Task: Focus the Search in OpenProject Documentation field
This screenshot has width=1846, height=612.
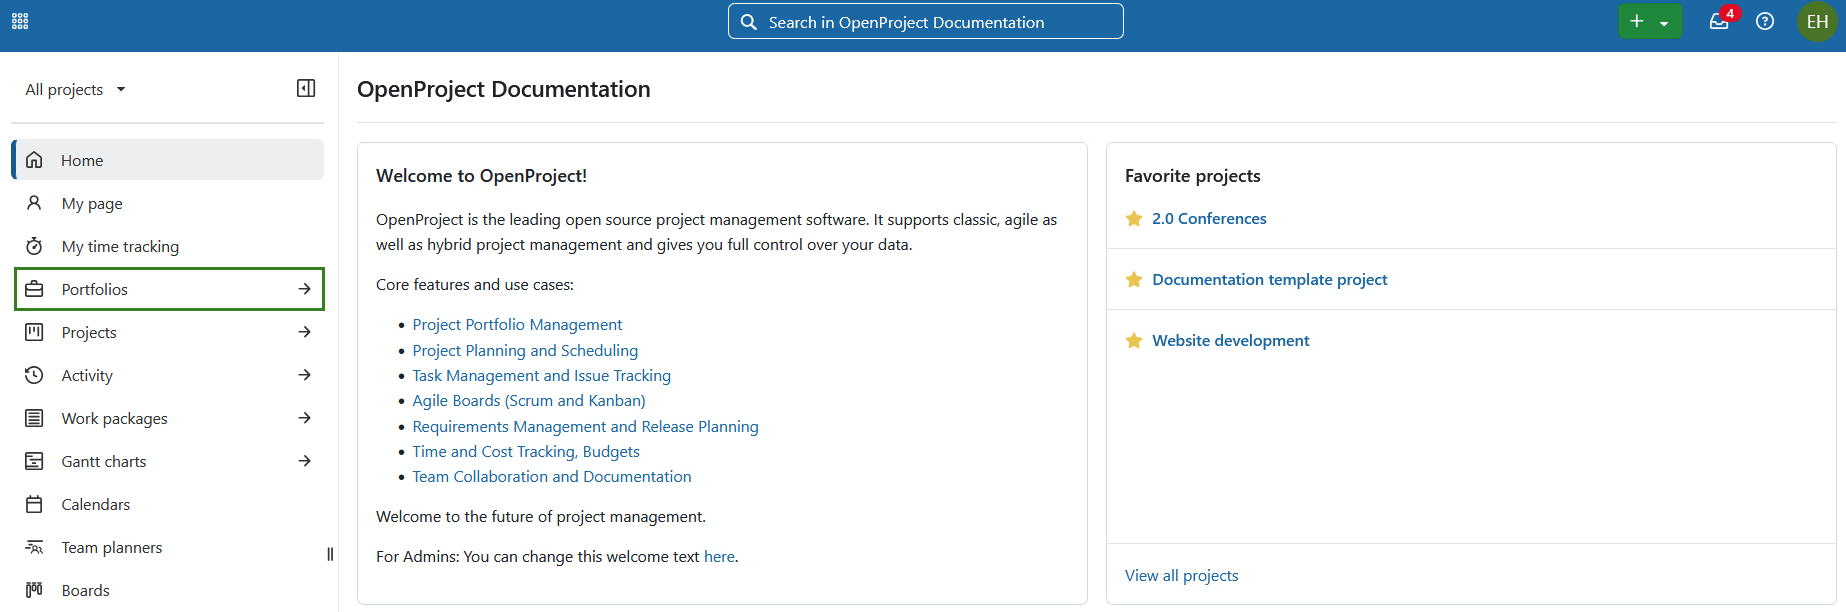Action: tap(925, 21)
